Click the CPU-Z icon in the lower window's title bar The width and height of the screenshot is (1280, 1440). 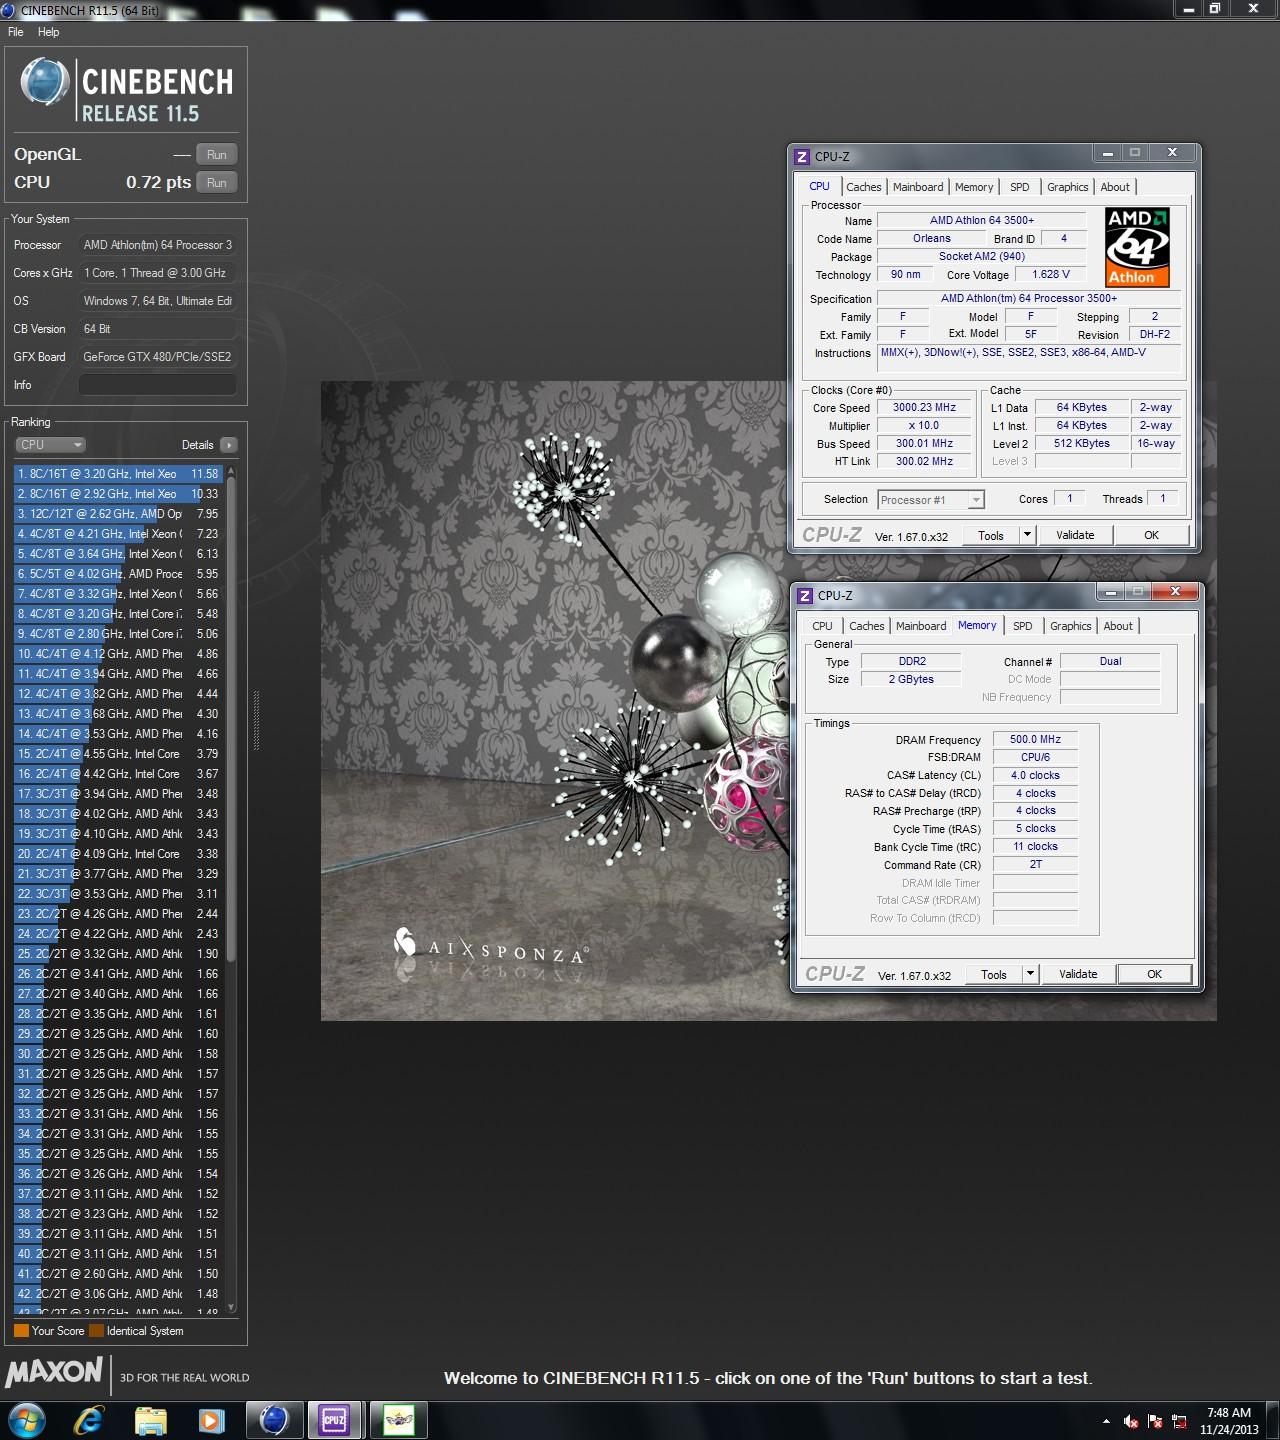[805, 596]
